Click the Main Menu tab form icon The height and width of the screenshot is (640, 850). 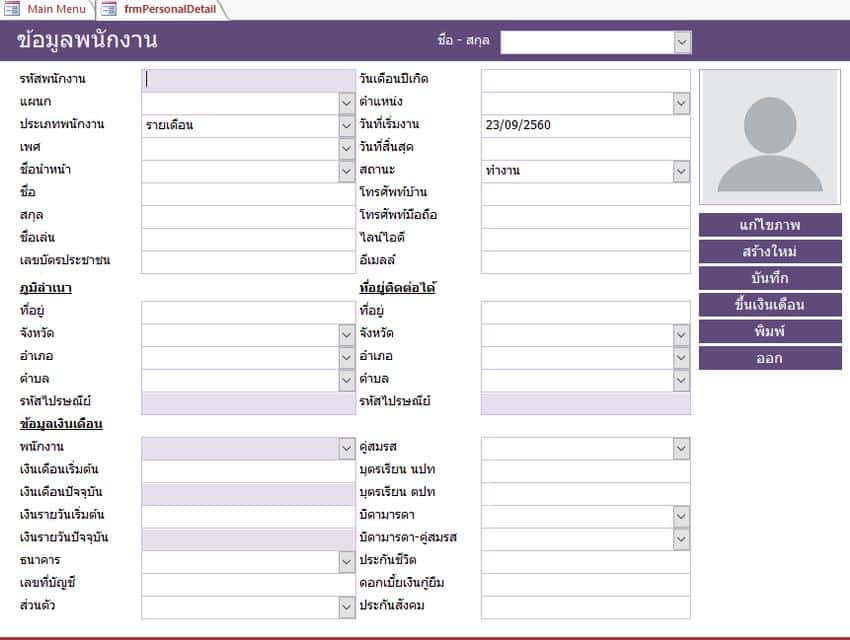(12, 9)
